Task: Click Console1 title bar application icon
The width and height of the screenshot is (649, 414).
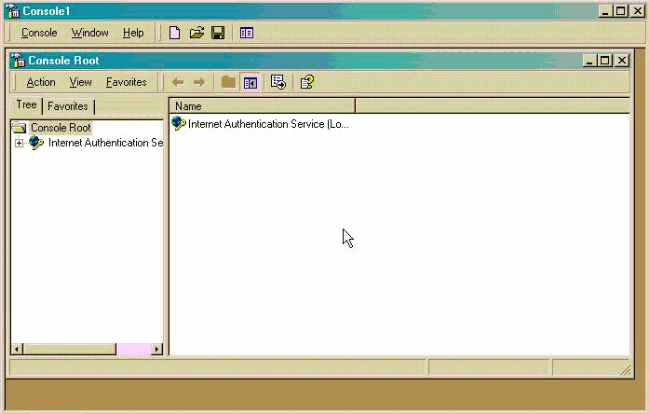Action: click(x=13, y=11)
